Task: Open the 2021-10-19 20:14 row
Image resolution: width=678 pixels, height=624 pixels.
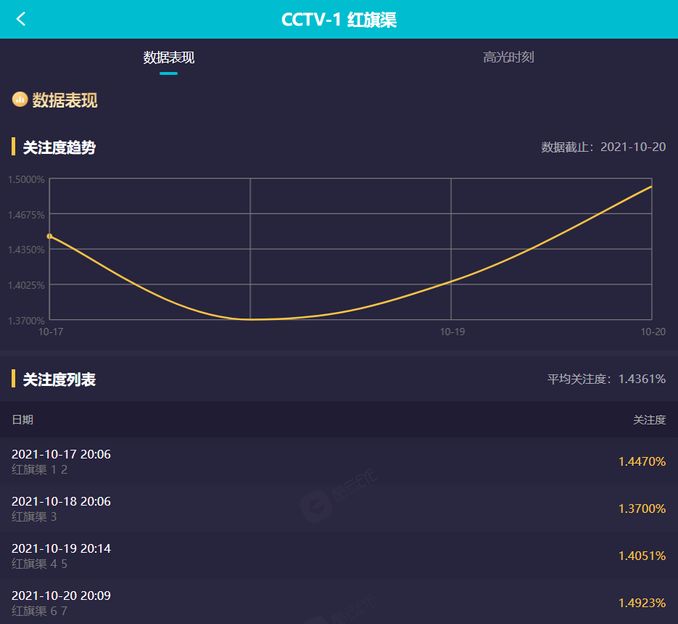Action: point(339,556)
